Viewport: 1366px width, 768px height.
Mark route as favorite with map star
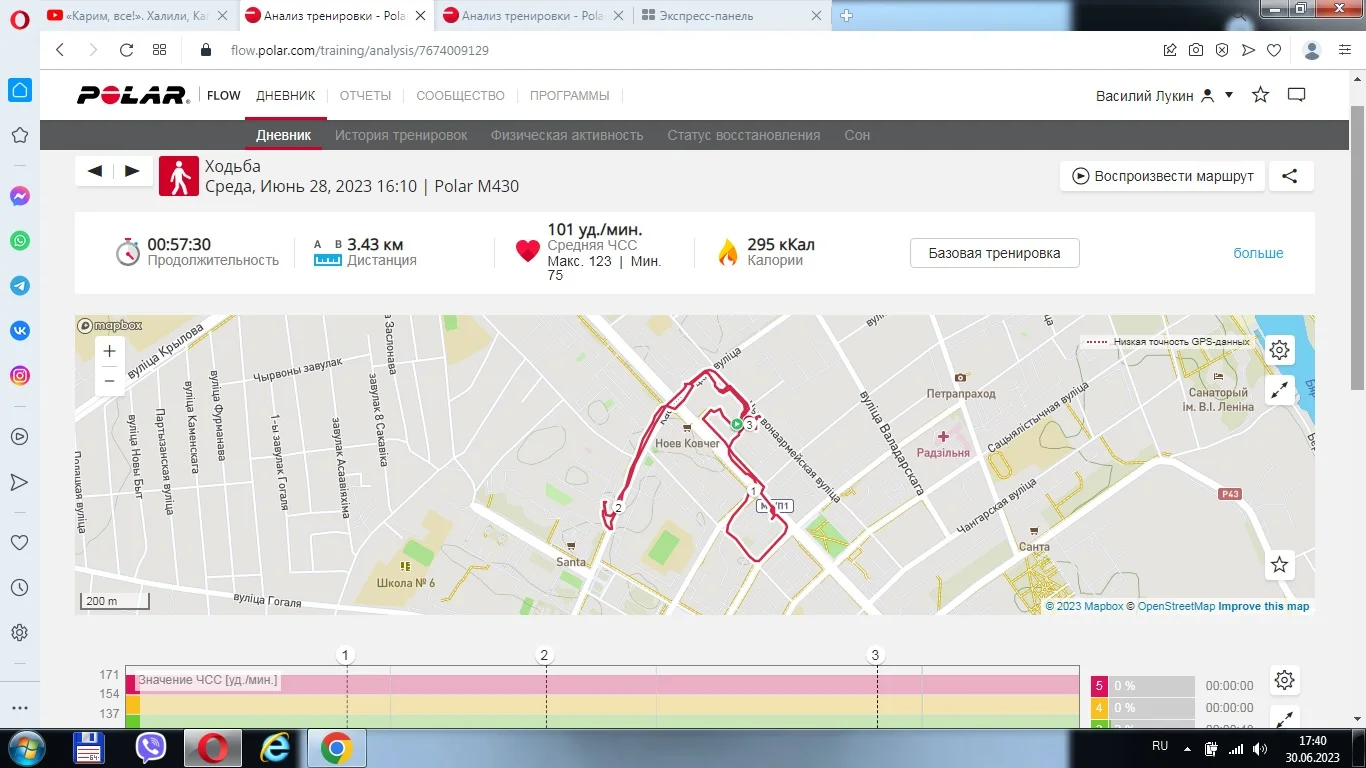1279,565
